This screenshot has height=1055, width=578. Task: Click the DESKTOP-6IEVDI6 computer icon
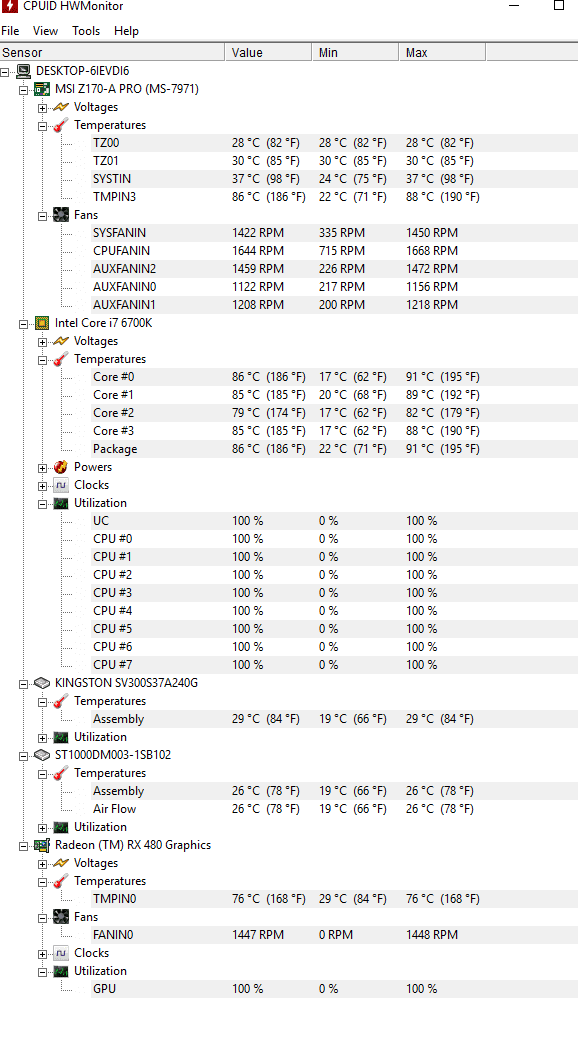click(x=24, y=71)
